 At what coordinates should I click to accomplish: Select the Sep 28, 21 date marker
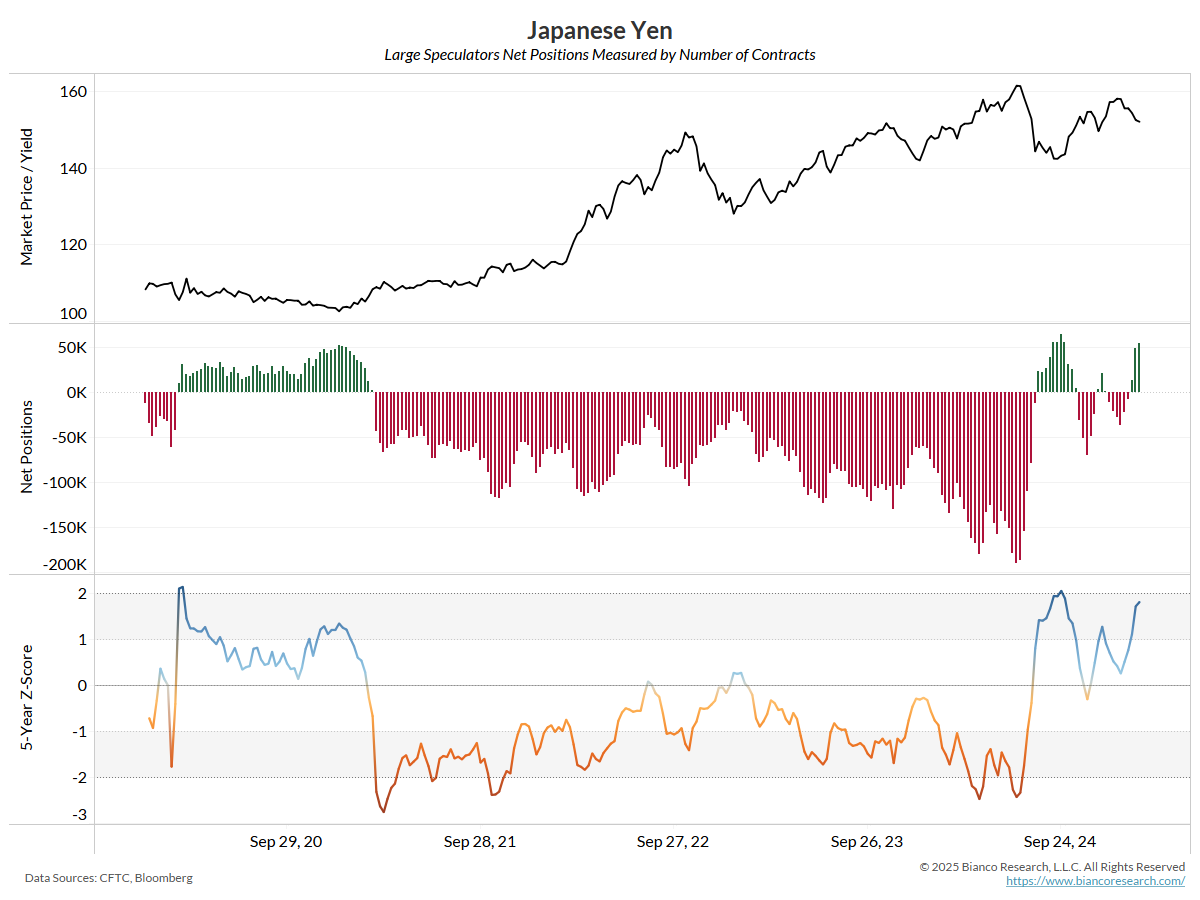click(480, 842)
